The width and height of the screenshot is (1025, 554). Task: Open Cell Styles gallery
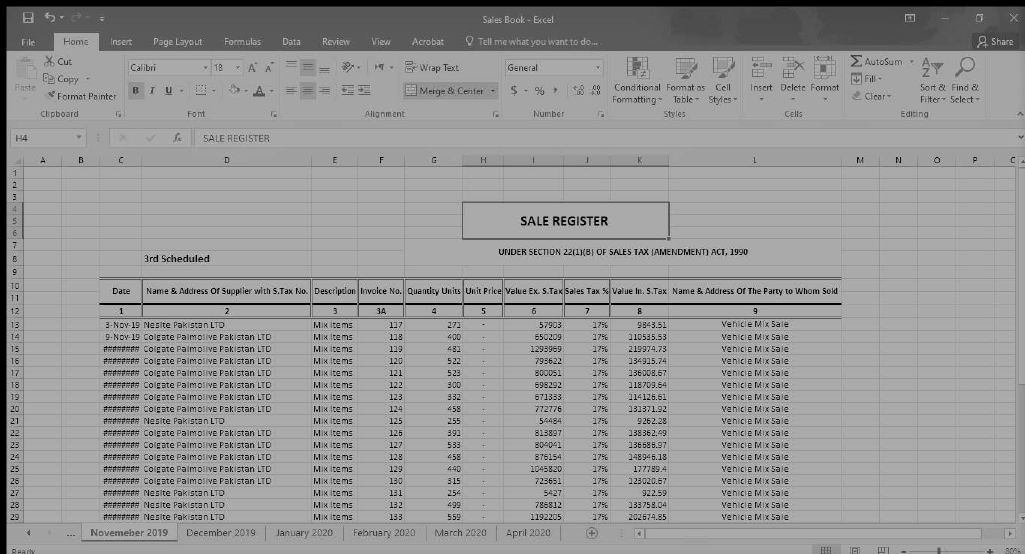coord(723,80)
